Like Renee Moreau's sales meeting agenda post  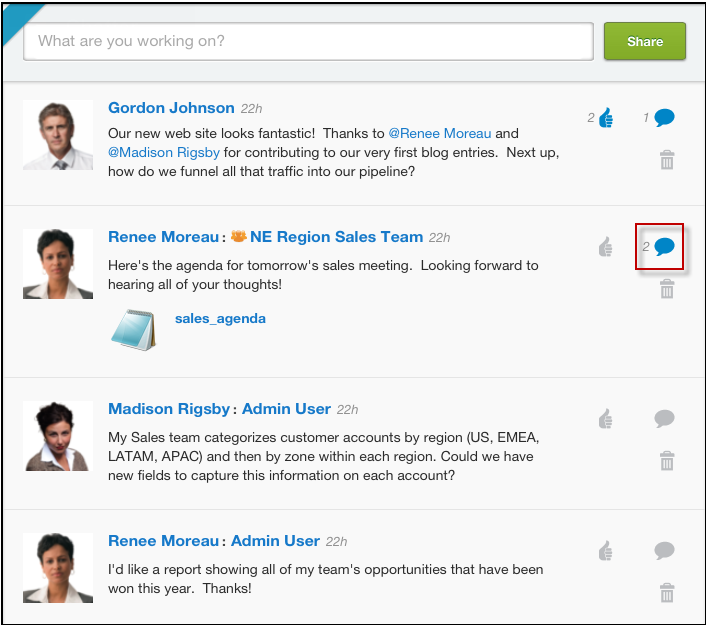[x=606, y=247]
